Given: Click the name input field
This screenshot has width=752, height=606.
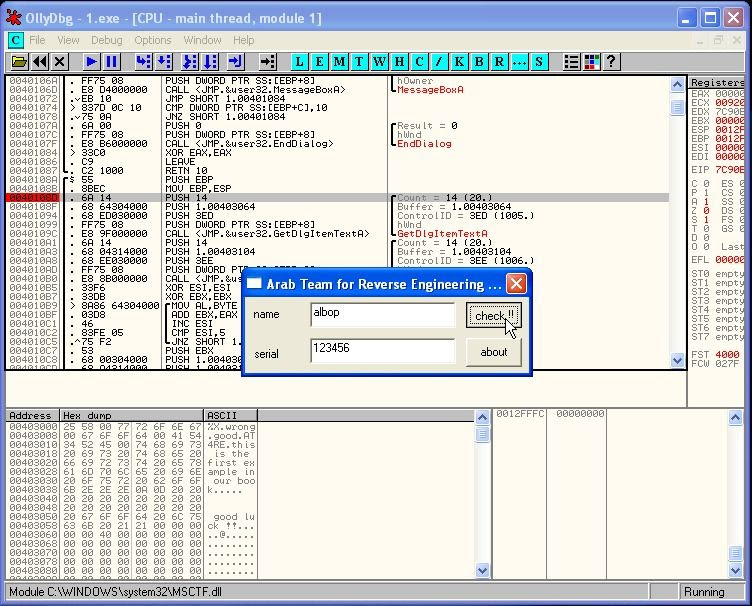Looking at the screenshot, I should 383,315.
